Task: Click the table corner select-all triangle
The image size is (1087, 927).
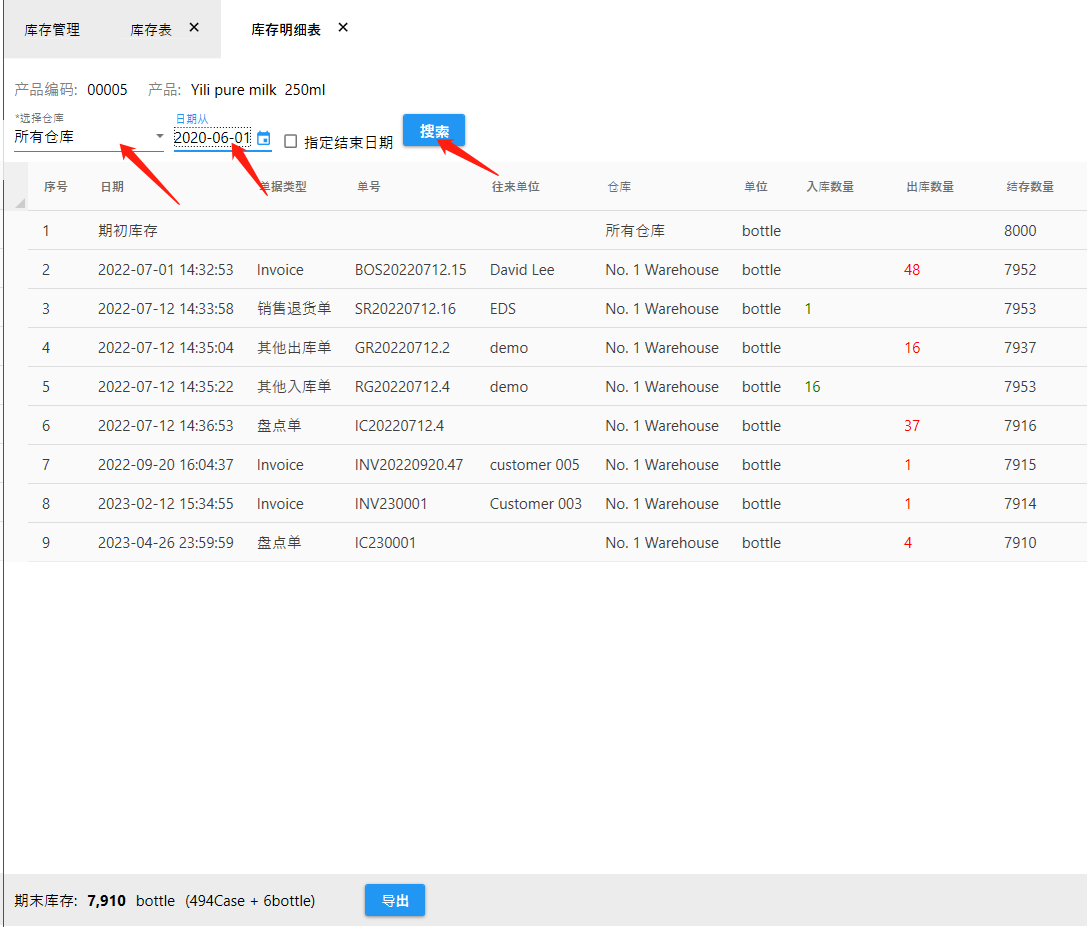Action: [20, 203]
